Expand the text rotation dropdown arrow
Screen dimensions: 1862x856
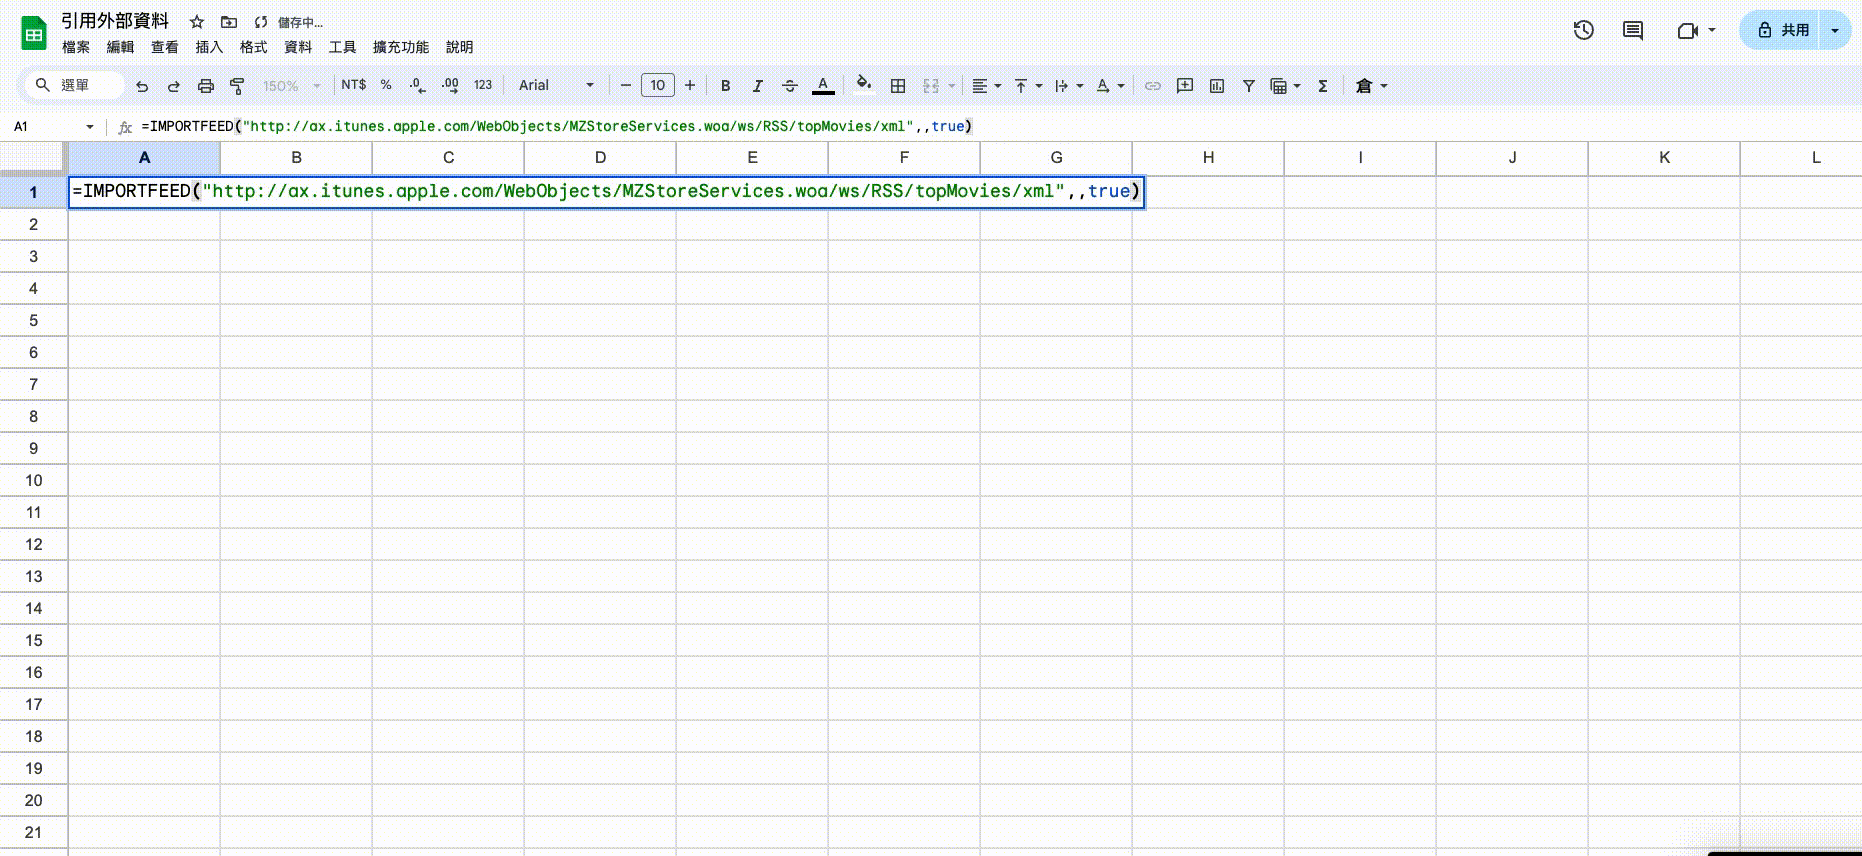pyautogui.click(x=1121, y=86)
